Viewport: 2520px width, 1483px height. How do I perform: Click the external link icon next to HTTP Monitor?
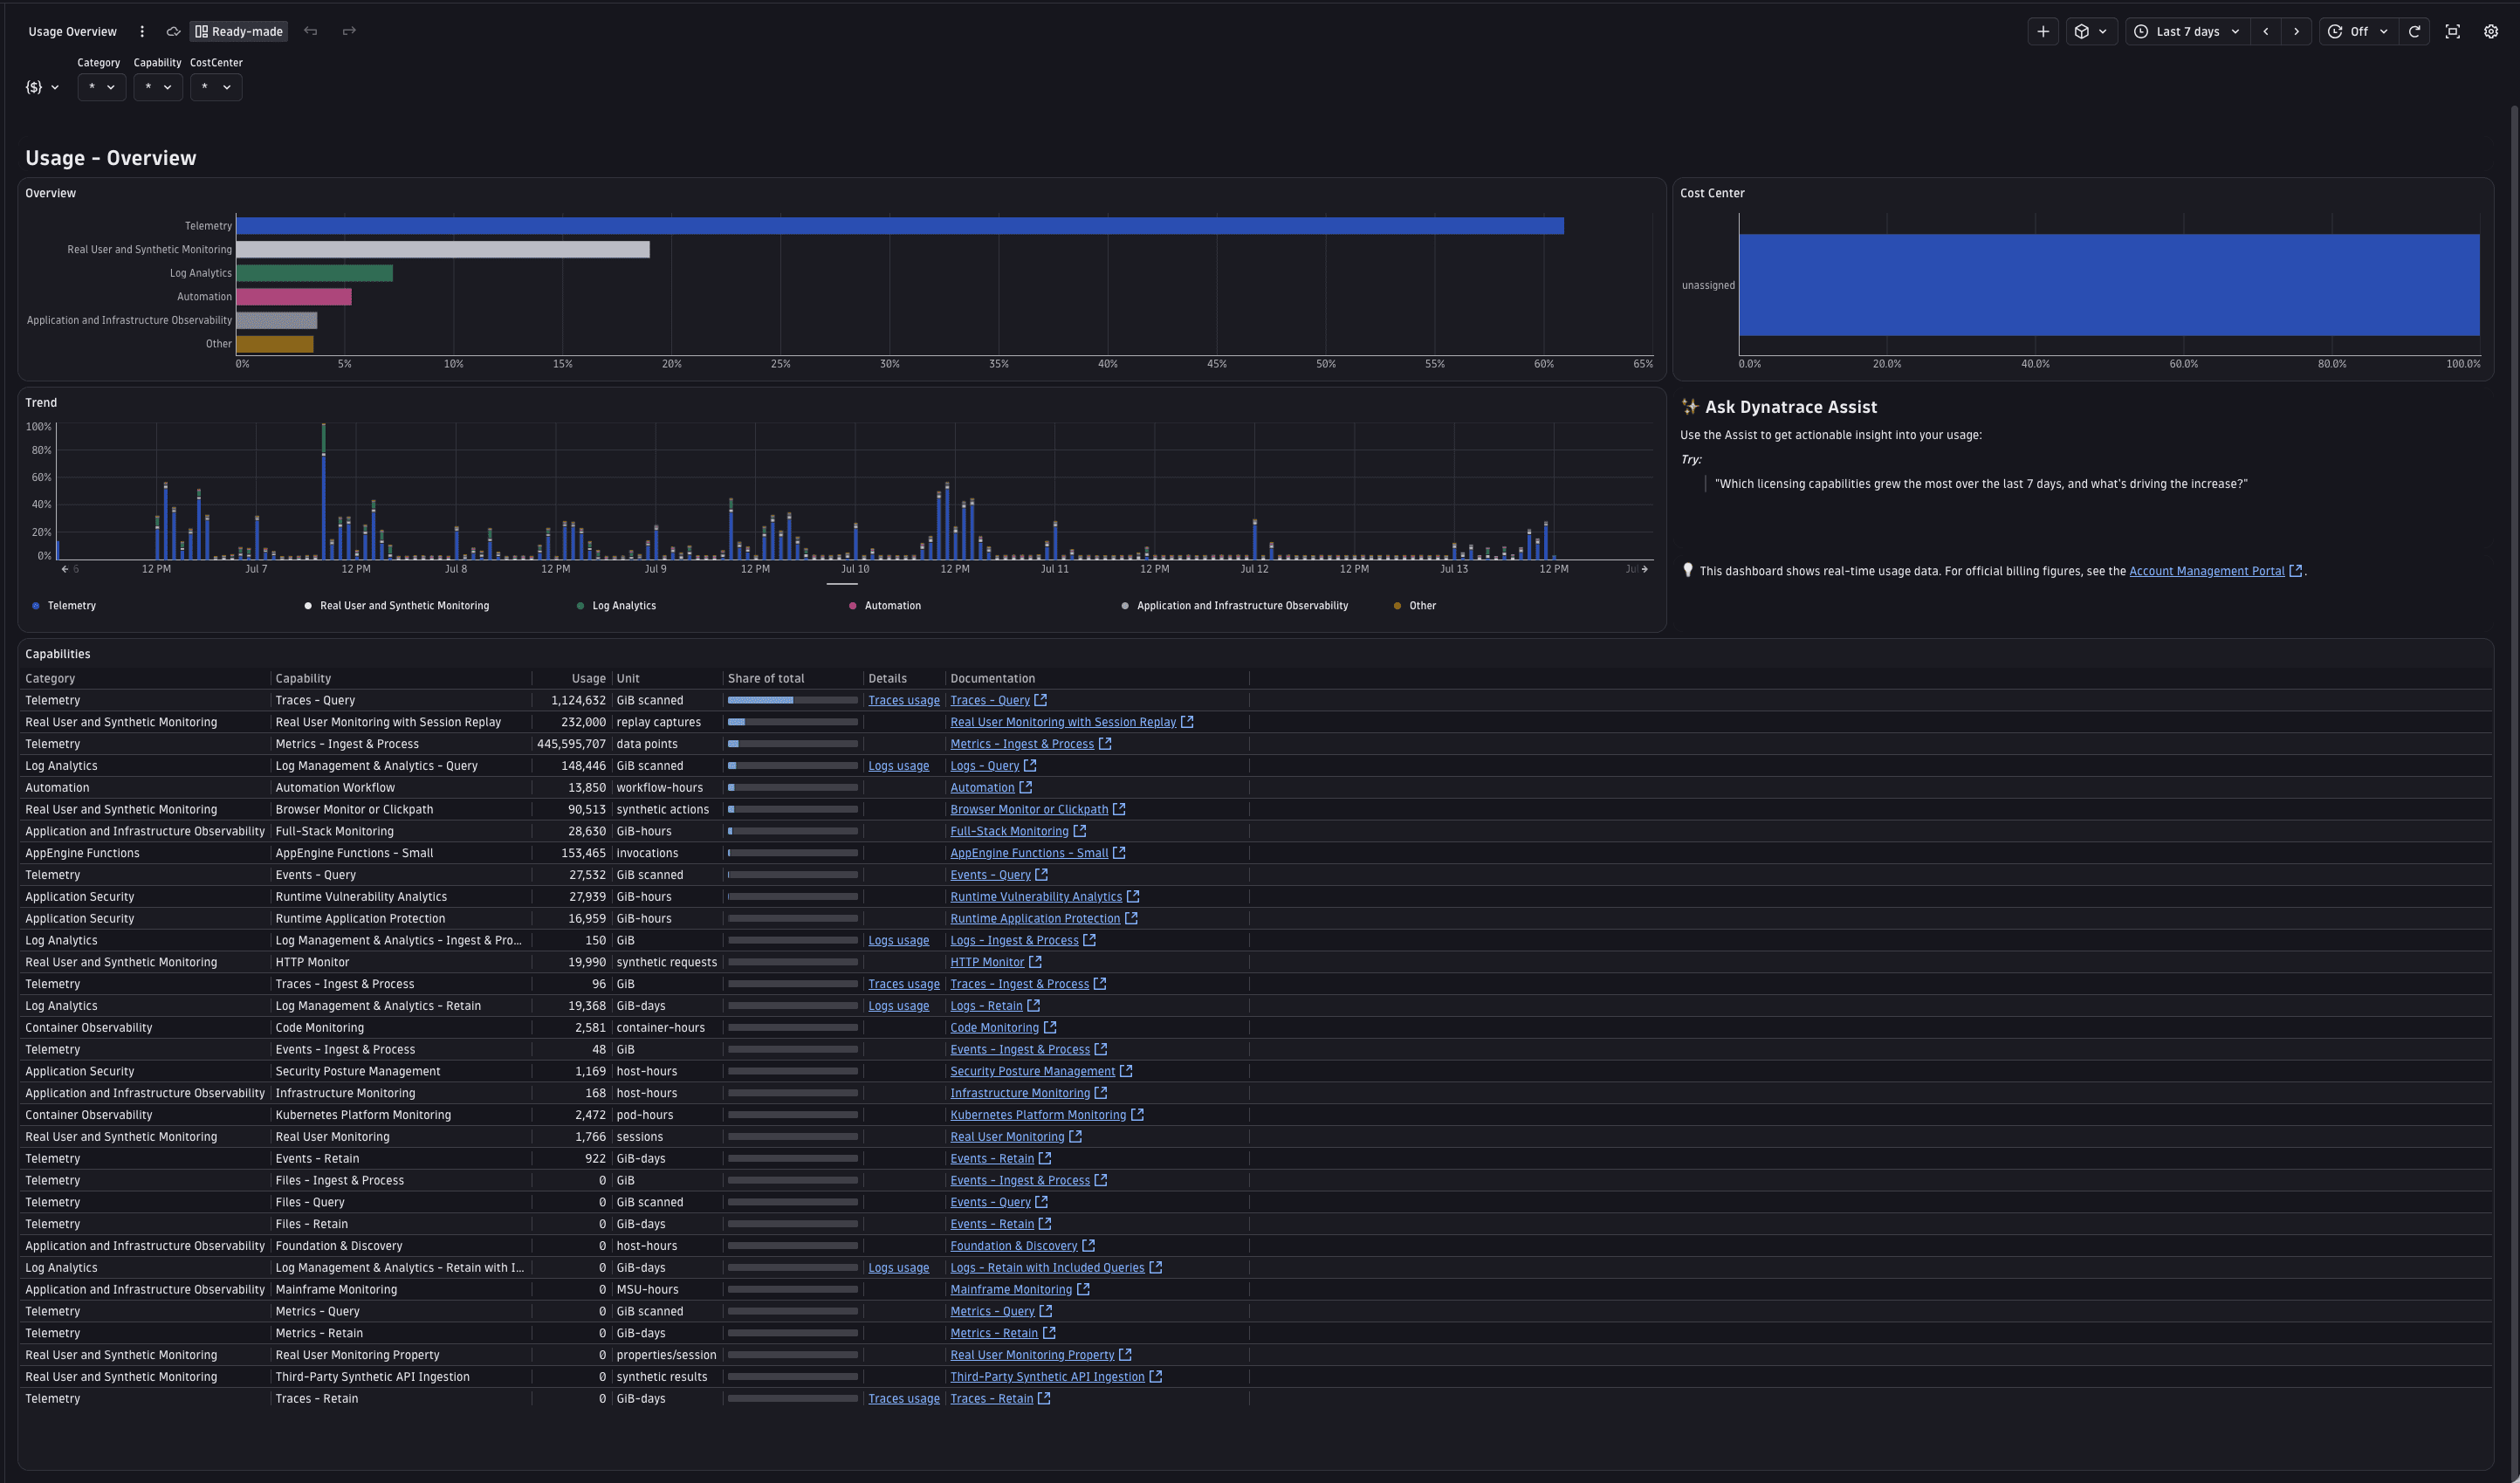pos(1035,962)
